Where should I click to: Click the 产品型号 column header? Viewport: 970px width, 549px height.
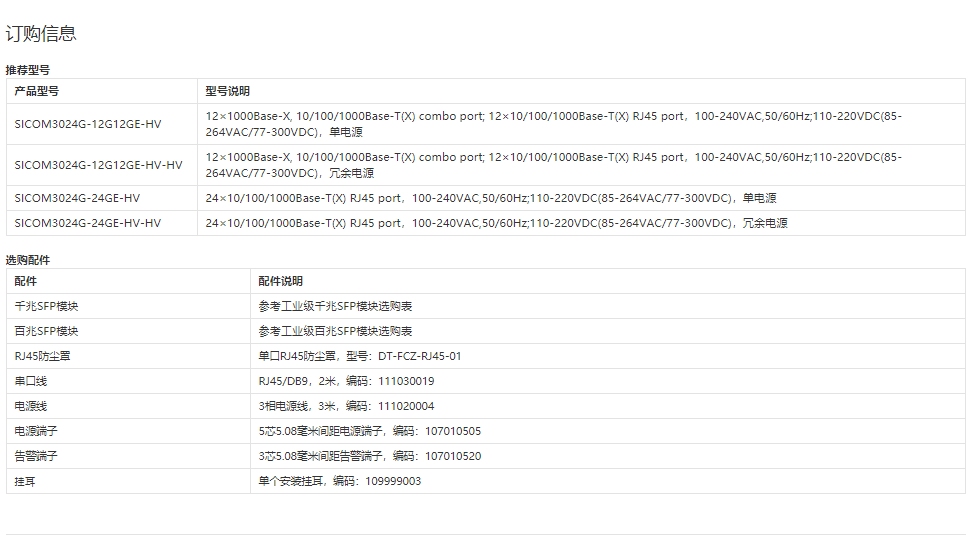point(37,91)
